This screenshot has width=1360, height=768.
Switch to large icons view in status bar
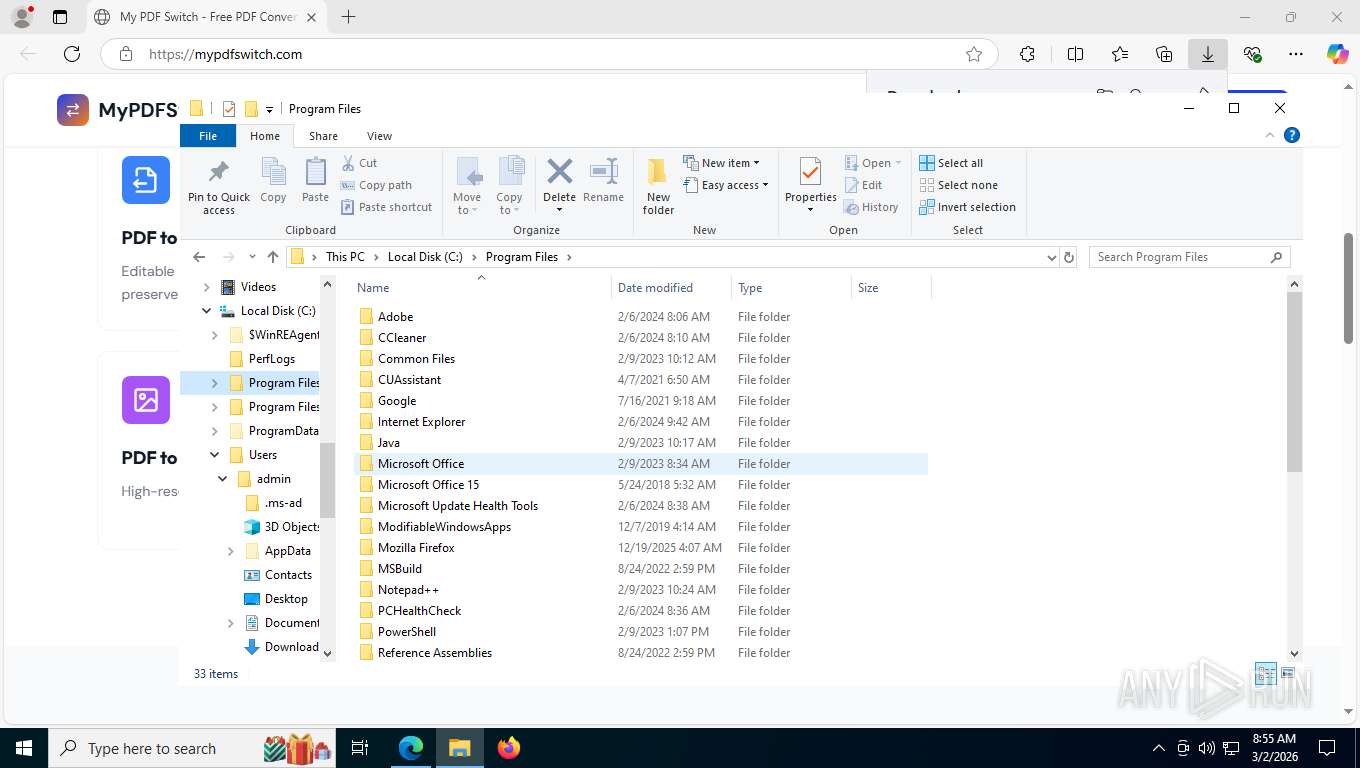coord(1288,673)
